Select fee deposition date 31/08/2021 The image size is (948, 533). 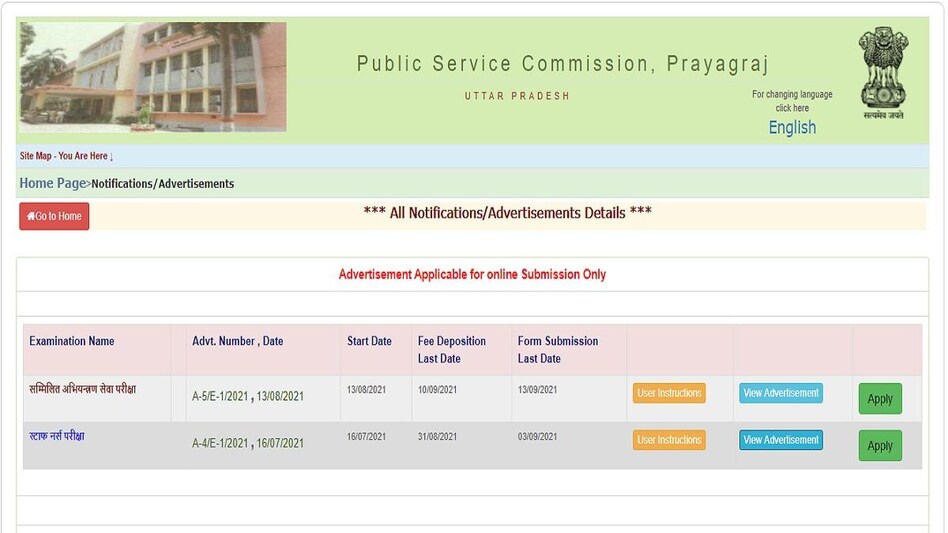pyautogui.click(x=438, y=436)
